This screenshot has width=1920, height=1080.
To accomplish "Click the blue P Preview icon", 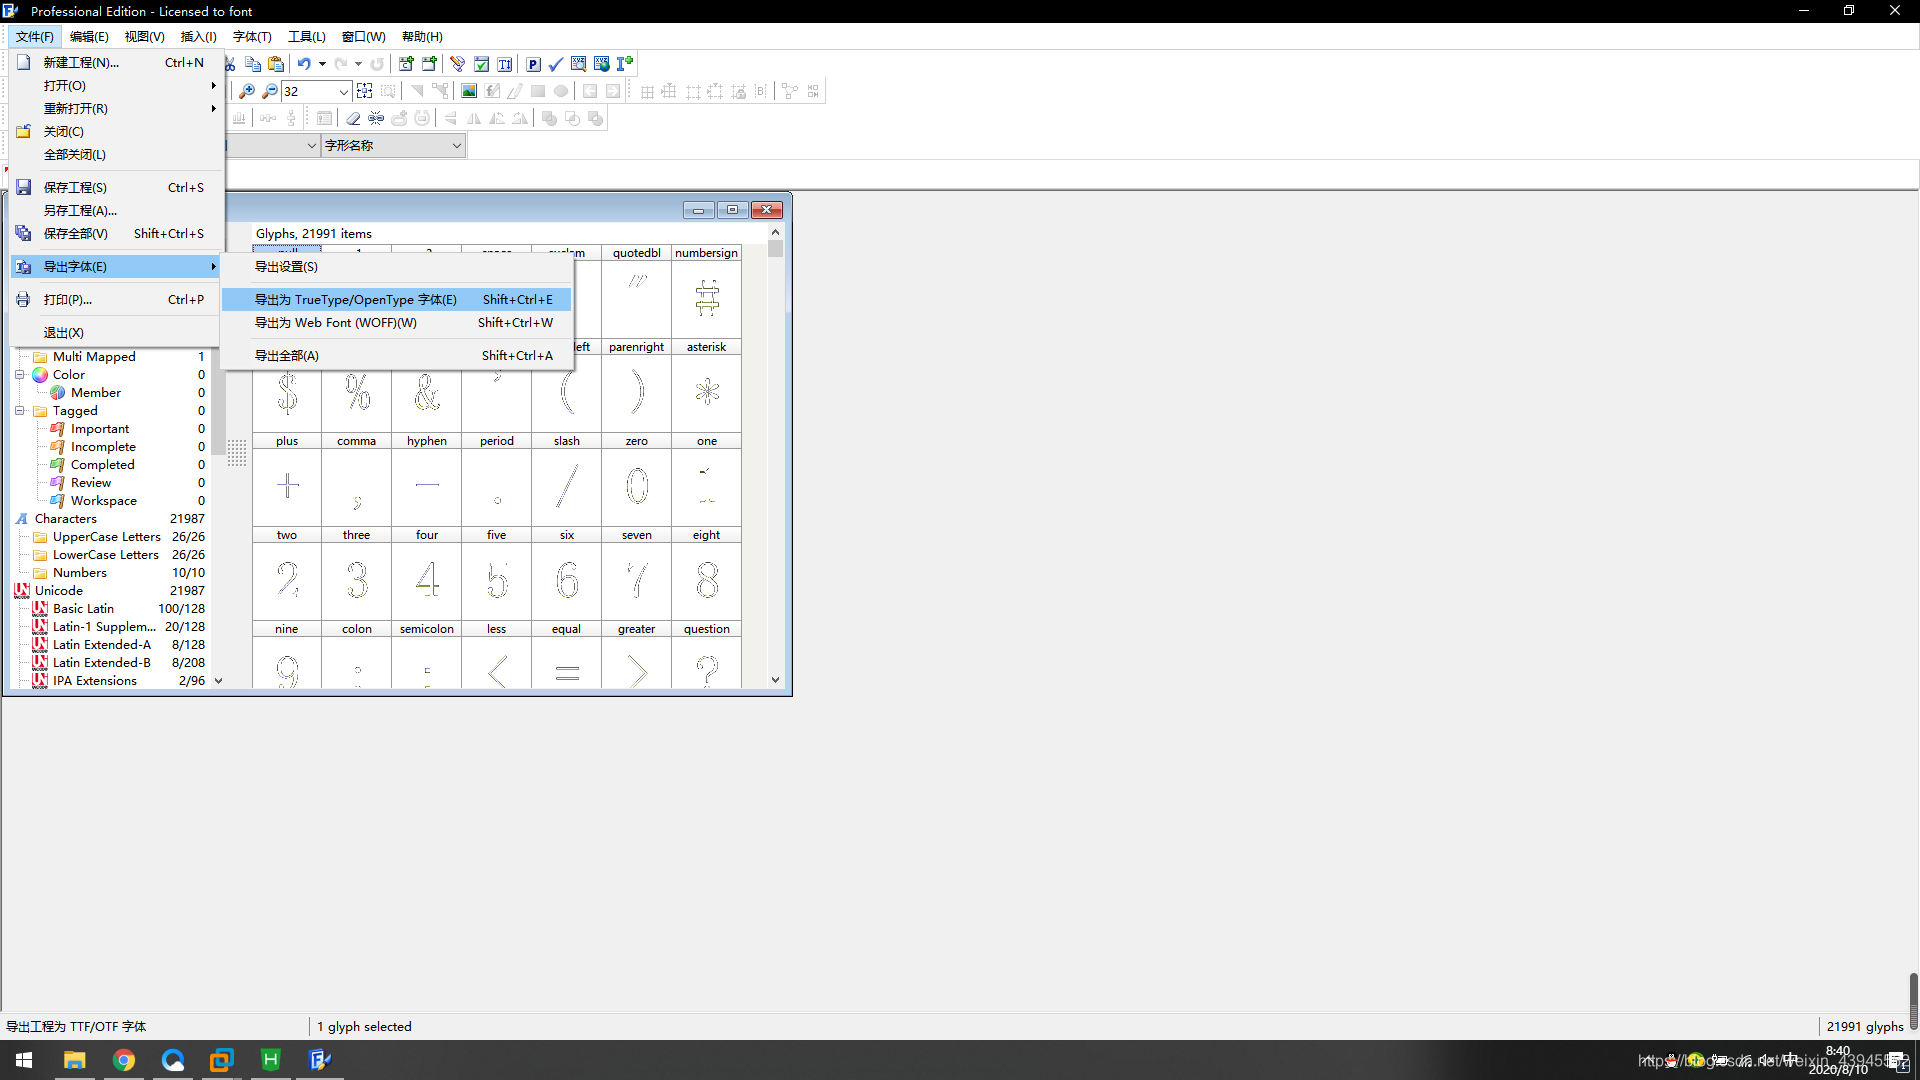I will coord(533,64).
